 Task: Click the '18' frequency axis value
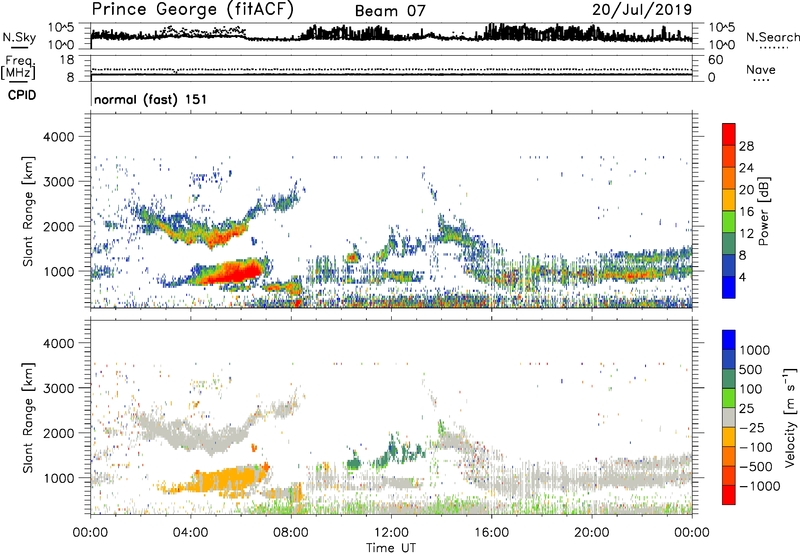coord(67,60)
